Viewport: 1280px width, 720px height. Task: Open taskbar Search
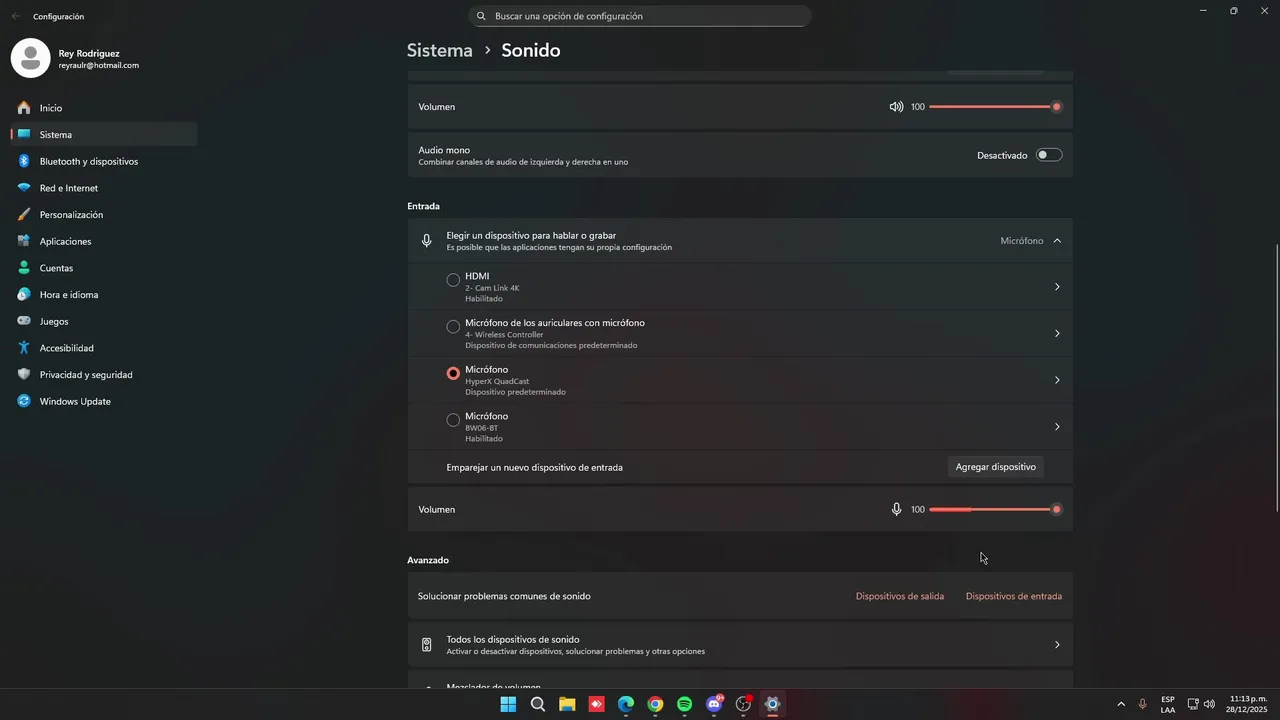tap(538, 704)
